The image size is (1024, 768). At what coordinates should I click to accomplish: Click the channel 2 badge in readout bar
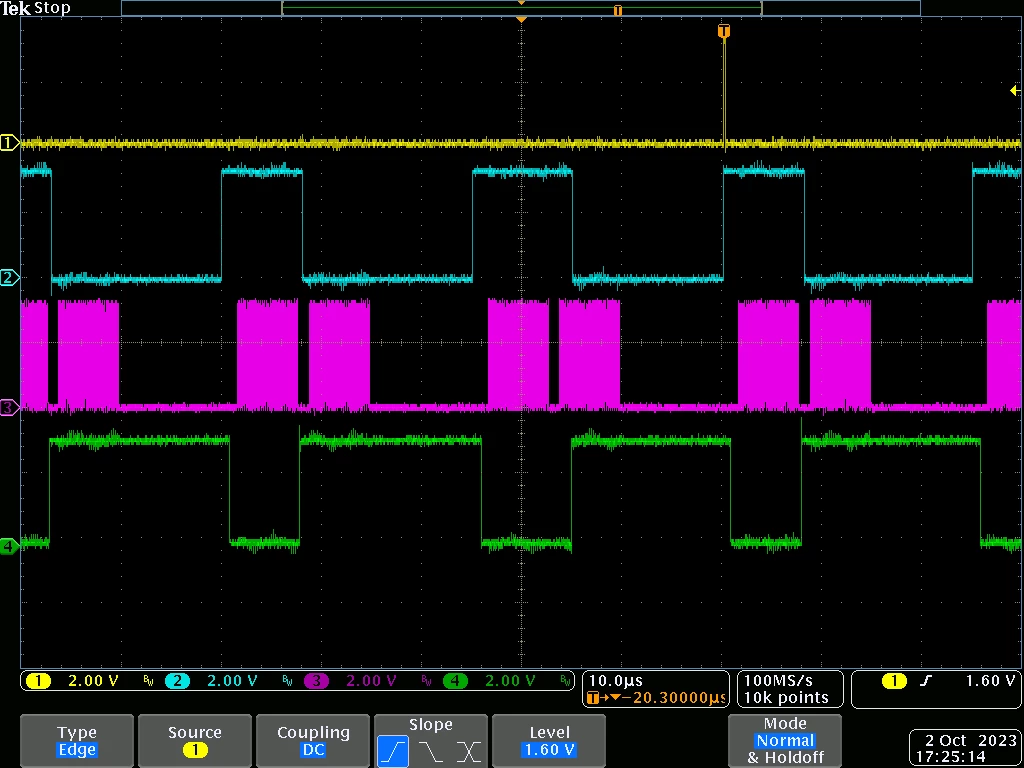[x=177, y=681]
